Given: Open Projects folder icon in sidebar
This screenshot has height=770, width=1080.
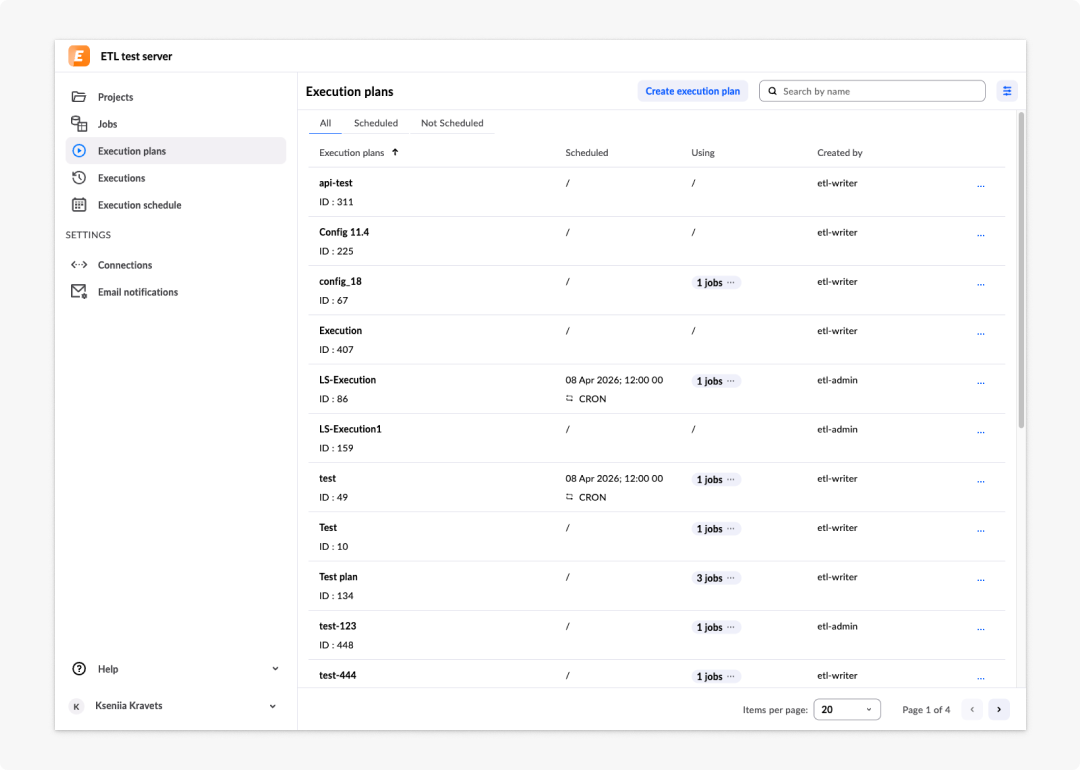Looking at the screenshot, I should pyautogui.click(x=79, y=96).
